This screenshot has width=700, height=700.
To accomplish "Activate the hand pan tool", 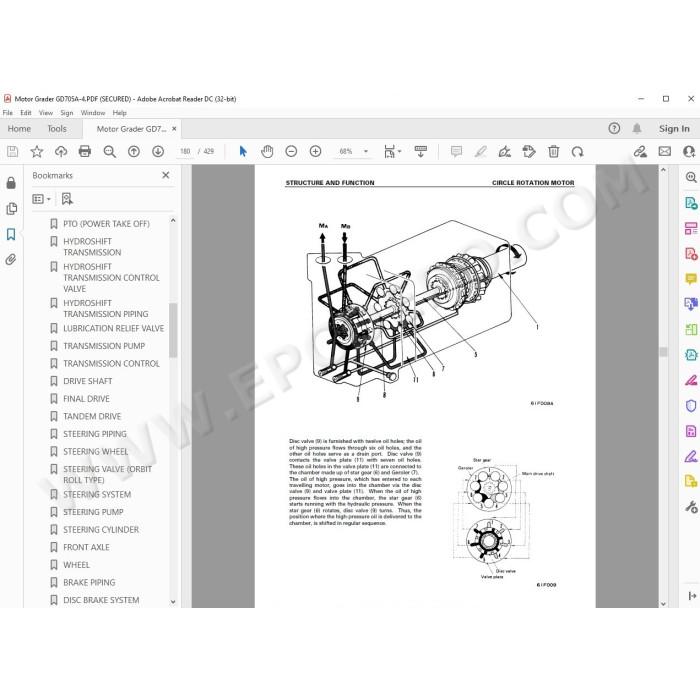I will (267, 152).
